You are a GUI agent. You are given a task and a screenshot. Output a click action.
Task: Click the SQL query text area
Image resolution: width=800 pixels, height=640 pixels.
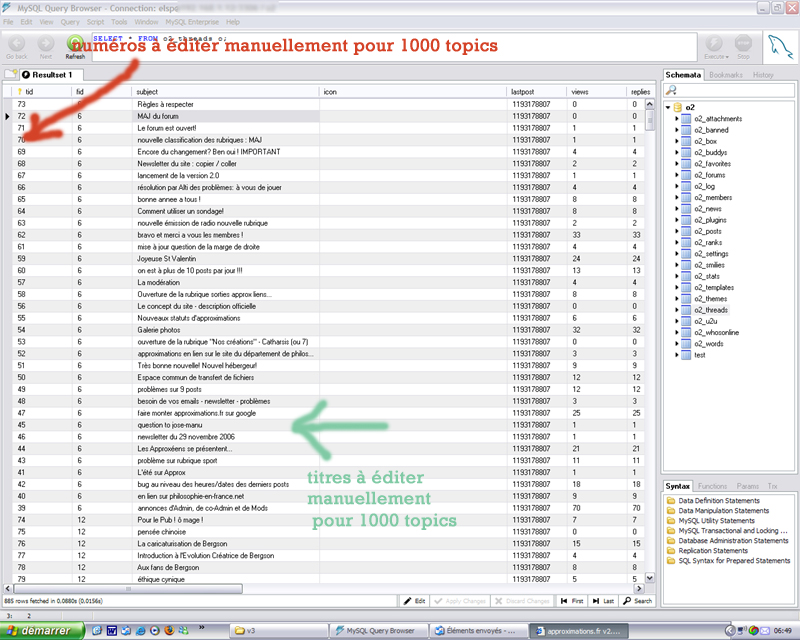[x=394, y=47]
